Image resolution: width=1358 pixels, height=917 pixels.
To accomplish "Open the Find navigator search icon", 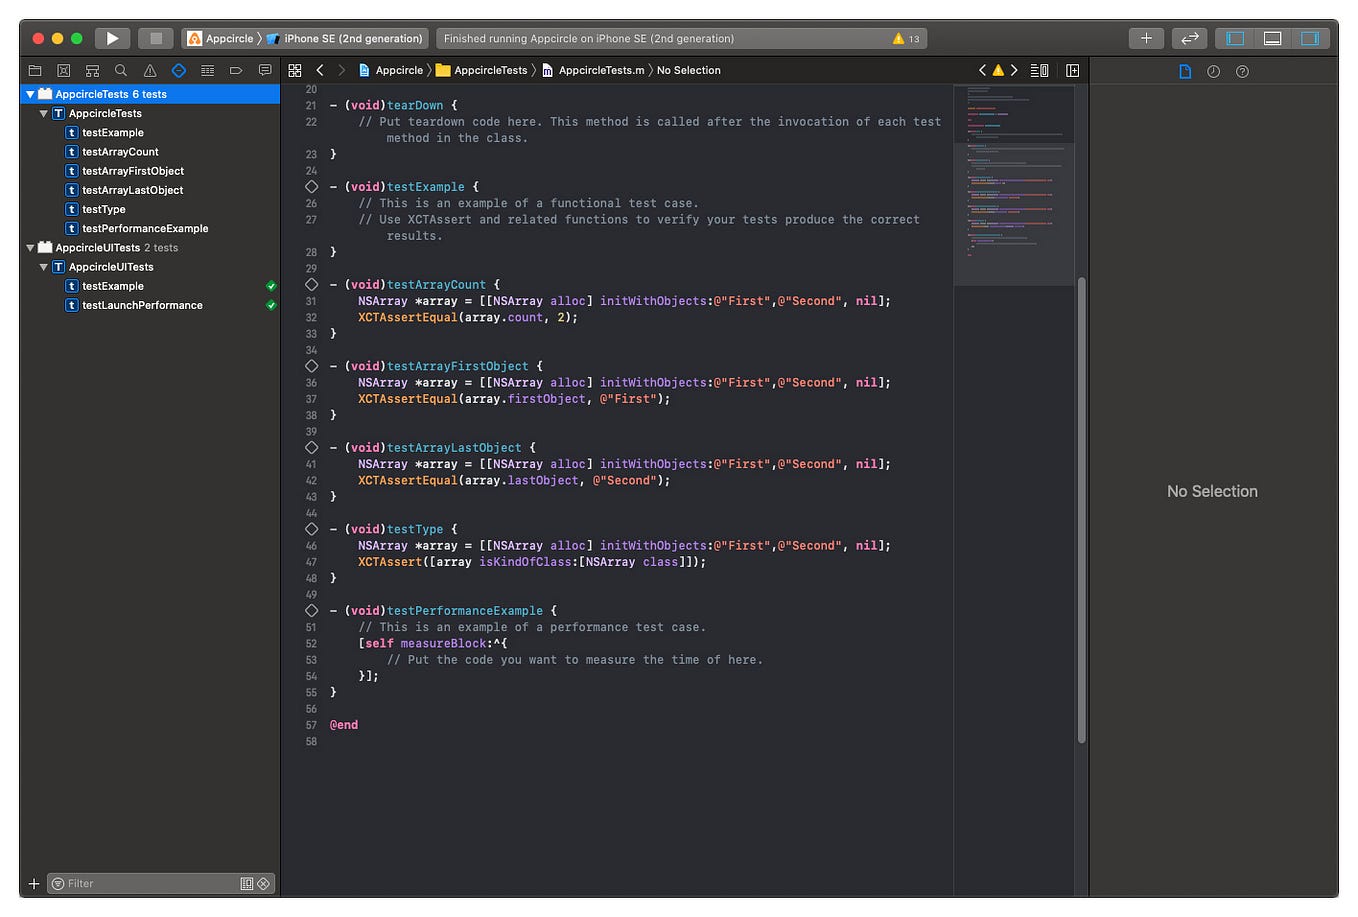I will point(120,70).
